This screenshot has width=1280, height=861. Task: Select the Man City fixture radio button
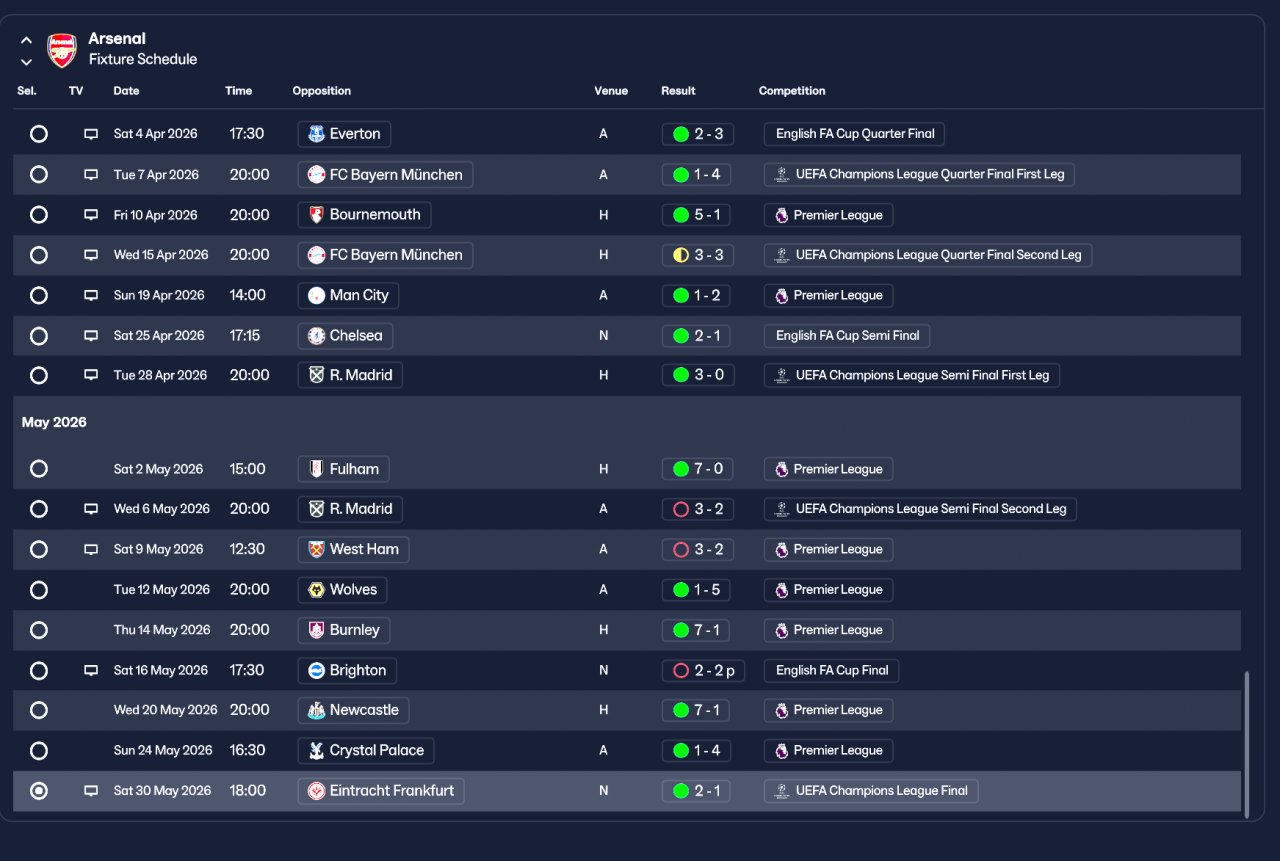click(39, 295)
